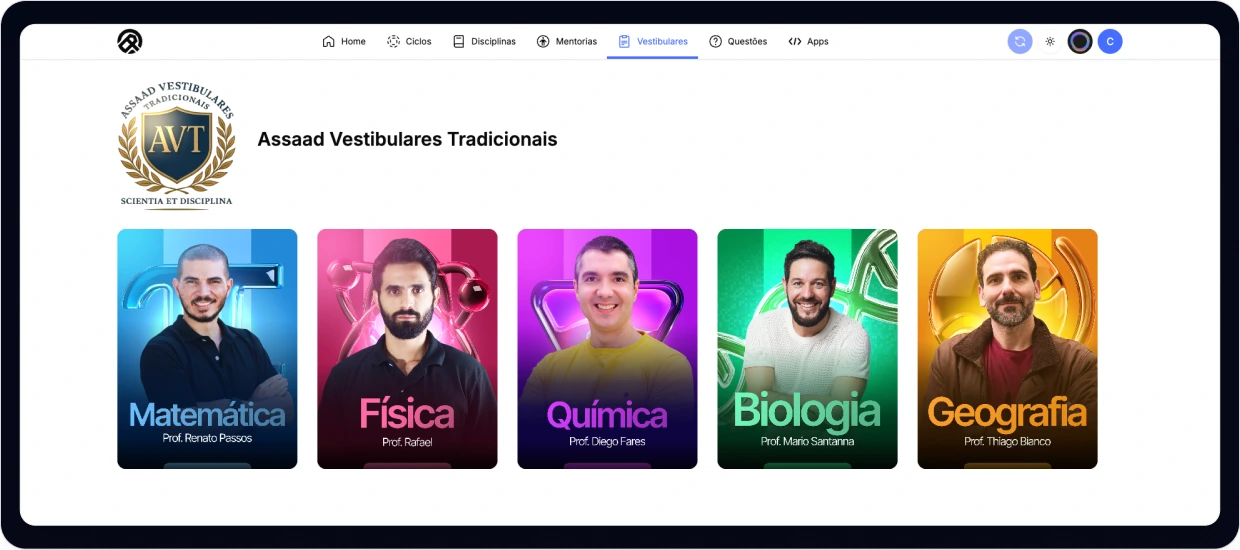Click the code brackets Apps icon
The width and height of the screenshot is (1240, 550).
795,42
